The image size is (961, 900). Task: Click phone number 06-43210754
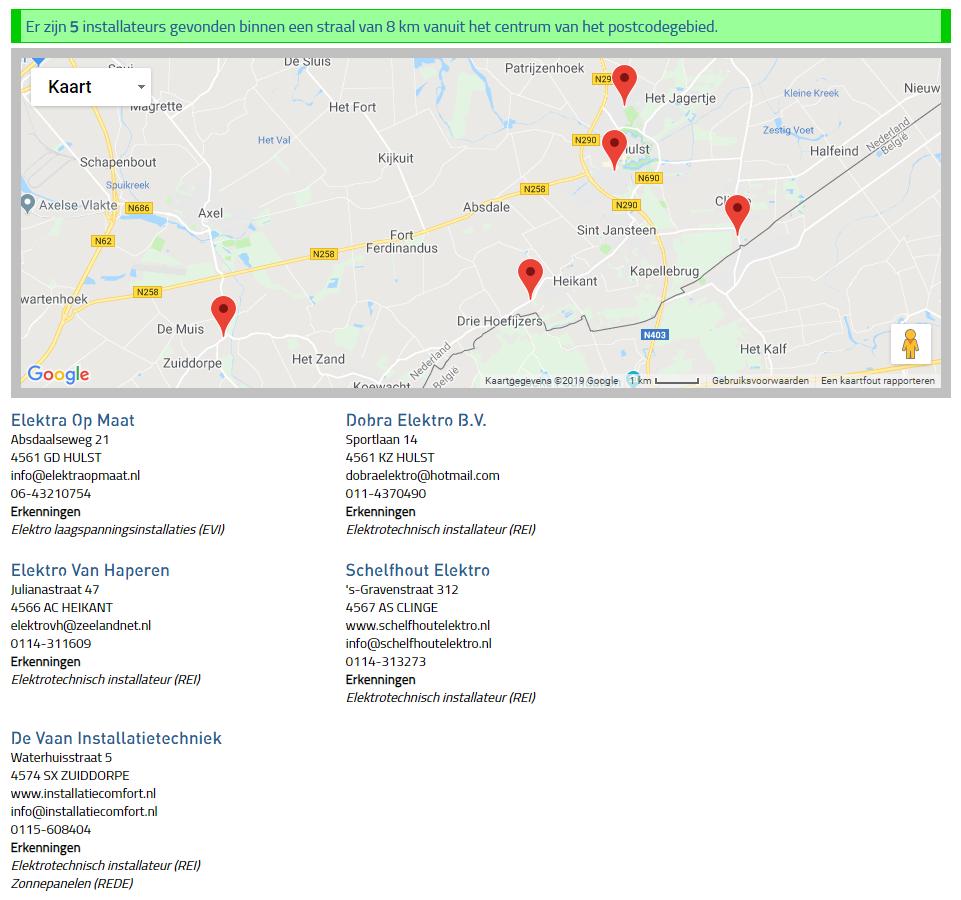click(51, 494)
